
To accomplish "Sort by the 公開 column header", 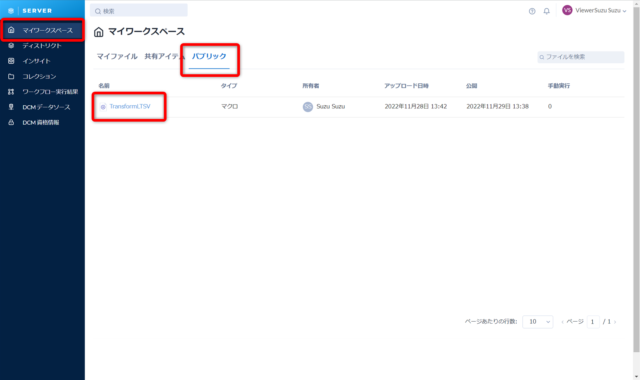I will coord(471,86).
